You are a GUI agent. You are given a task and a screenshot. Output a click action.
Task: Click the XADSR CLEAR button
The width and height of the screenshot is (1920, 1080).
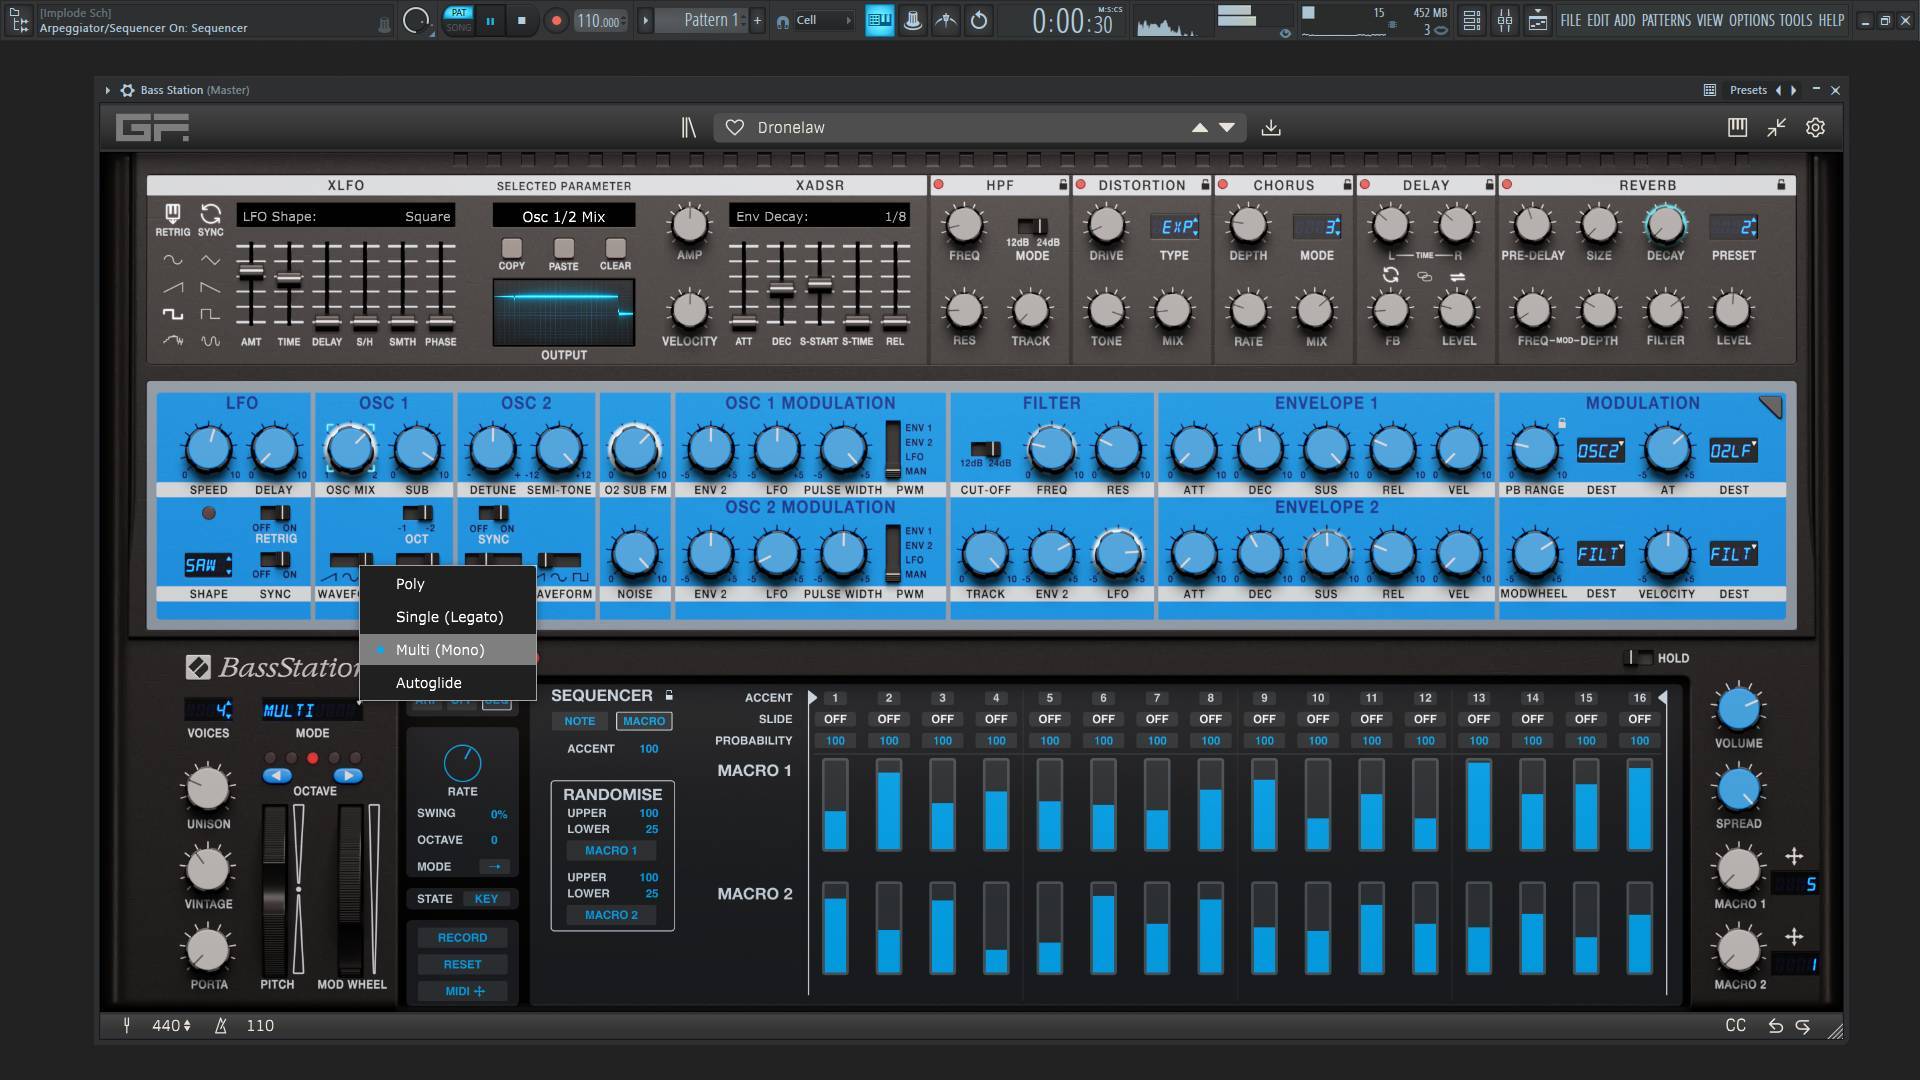click(x=615, y=248)
